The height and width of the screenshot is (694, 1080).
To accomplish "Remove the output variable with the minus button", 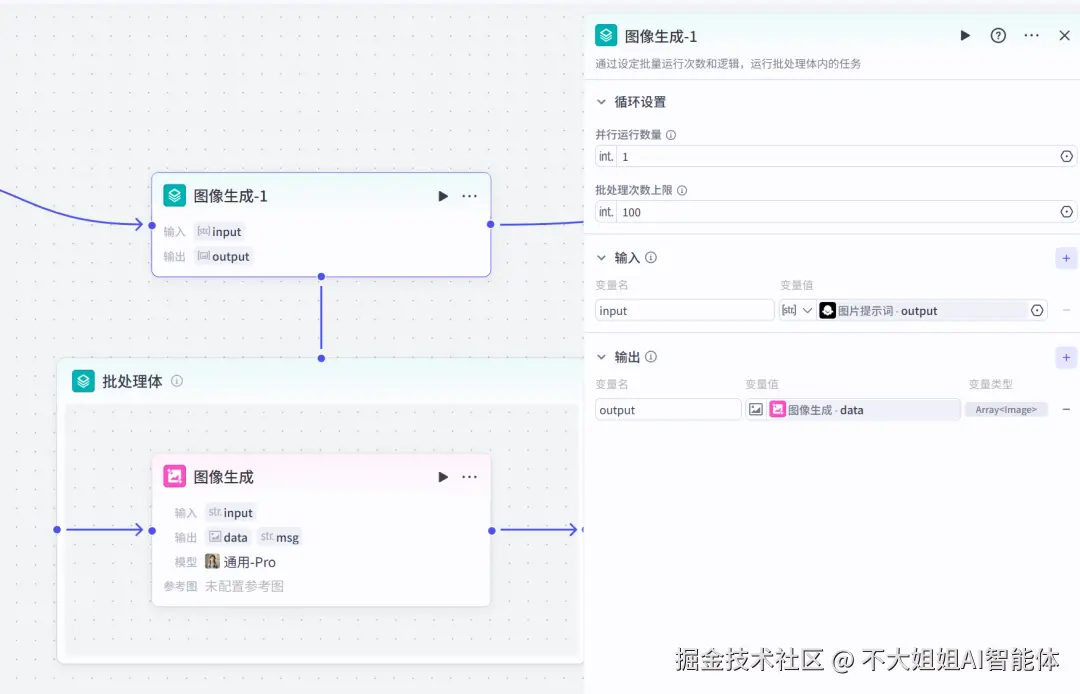I will point(1065,409).
